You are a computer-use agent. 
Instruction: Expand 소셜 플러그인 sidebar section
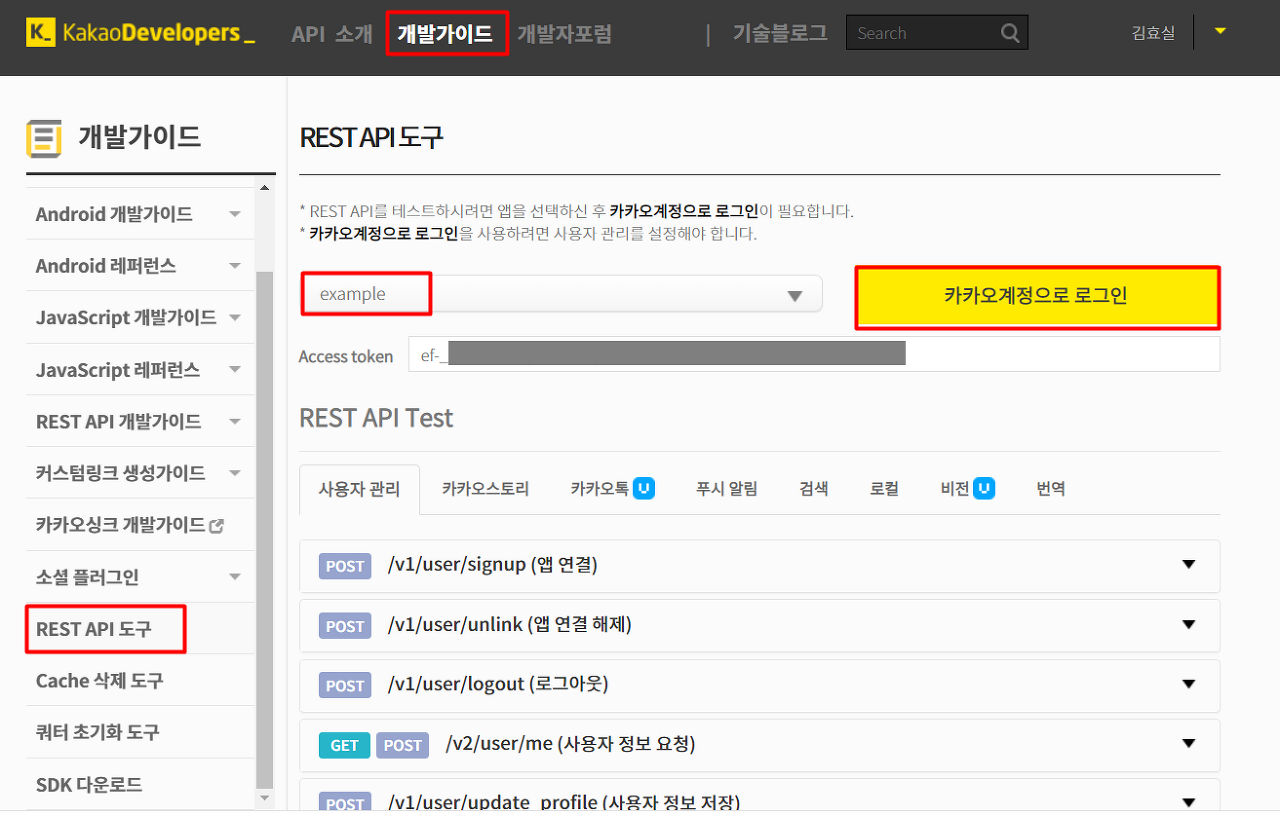coord(234,577)
